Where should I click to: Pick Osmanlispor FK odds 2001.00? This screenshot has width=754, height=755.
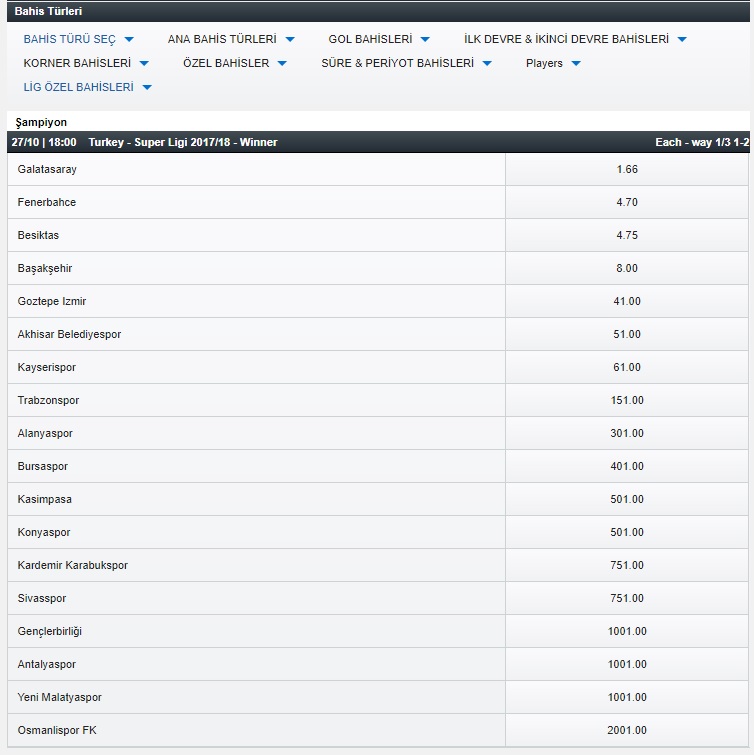point(627,730)
